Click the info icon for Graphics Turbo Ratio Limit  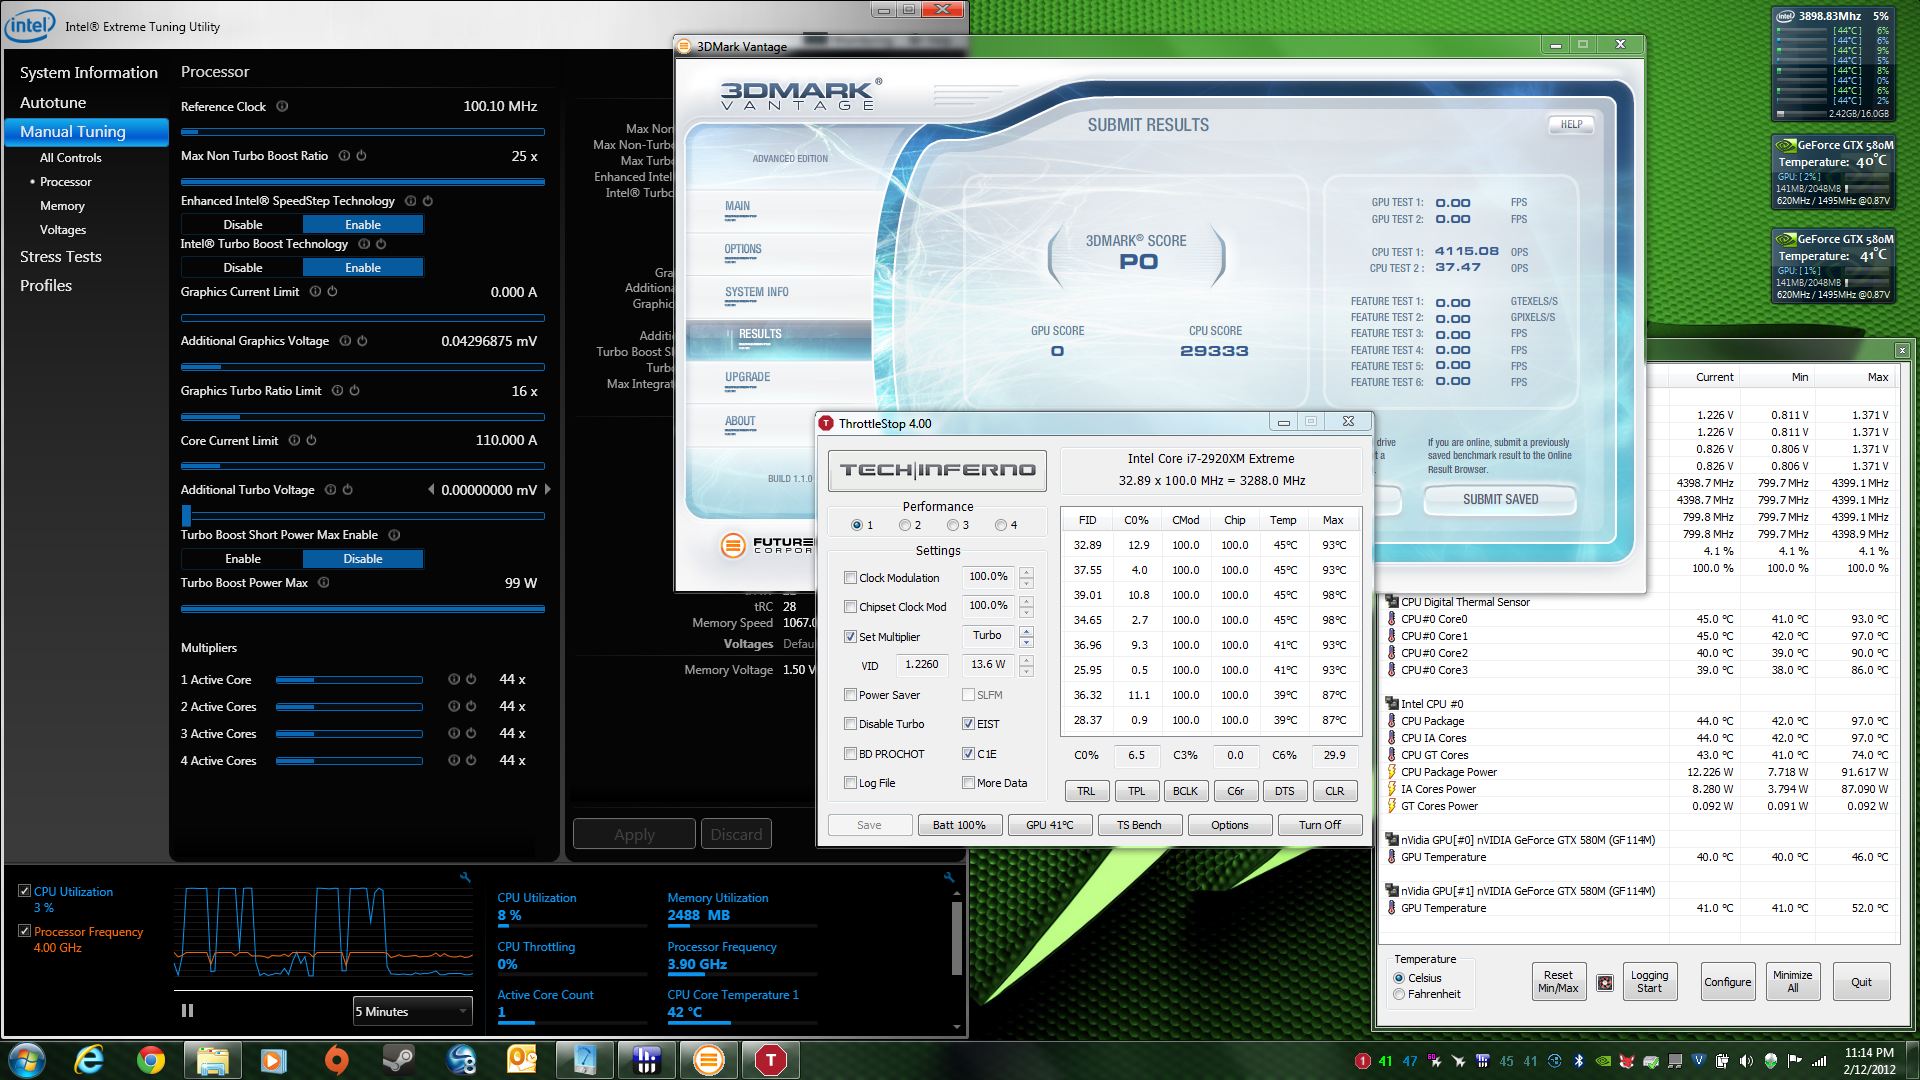click(x=337, y=391)
